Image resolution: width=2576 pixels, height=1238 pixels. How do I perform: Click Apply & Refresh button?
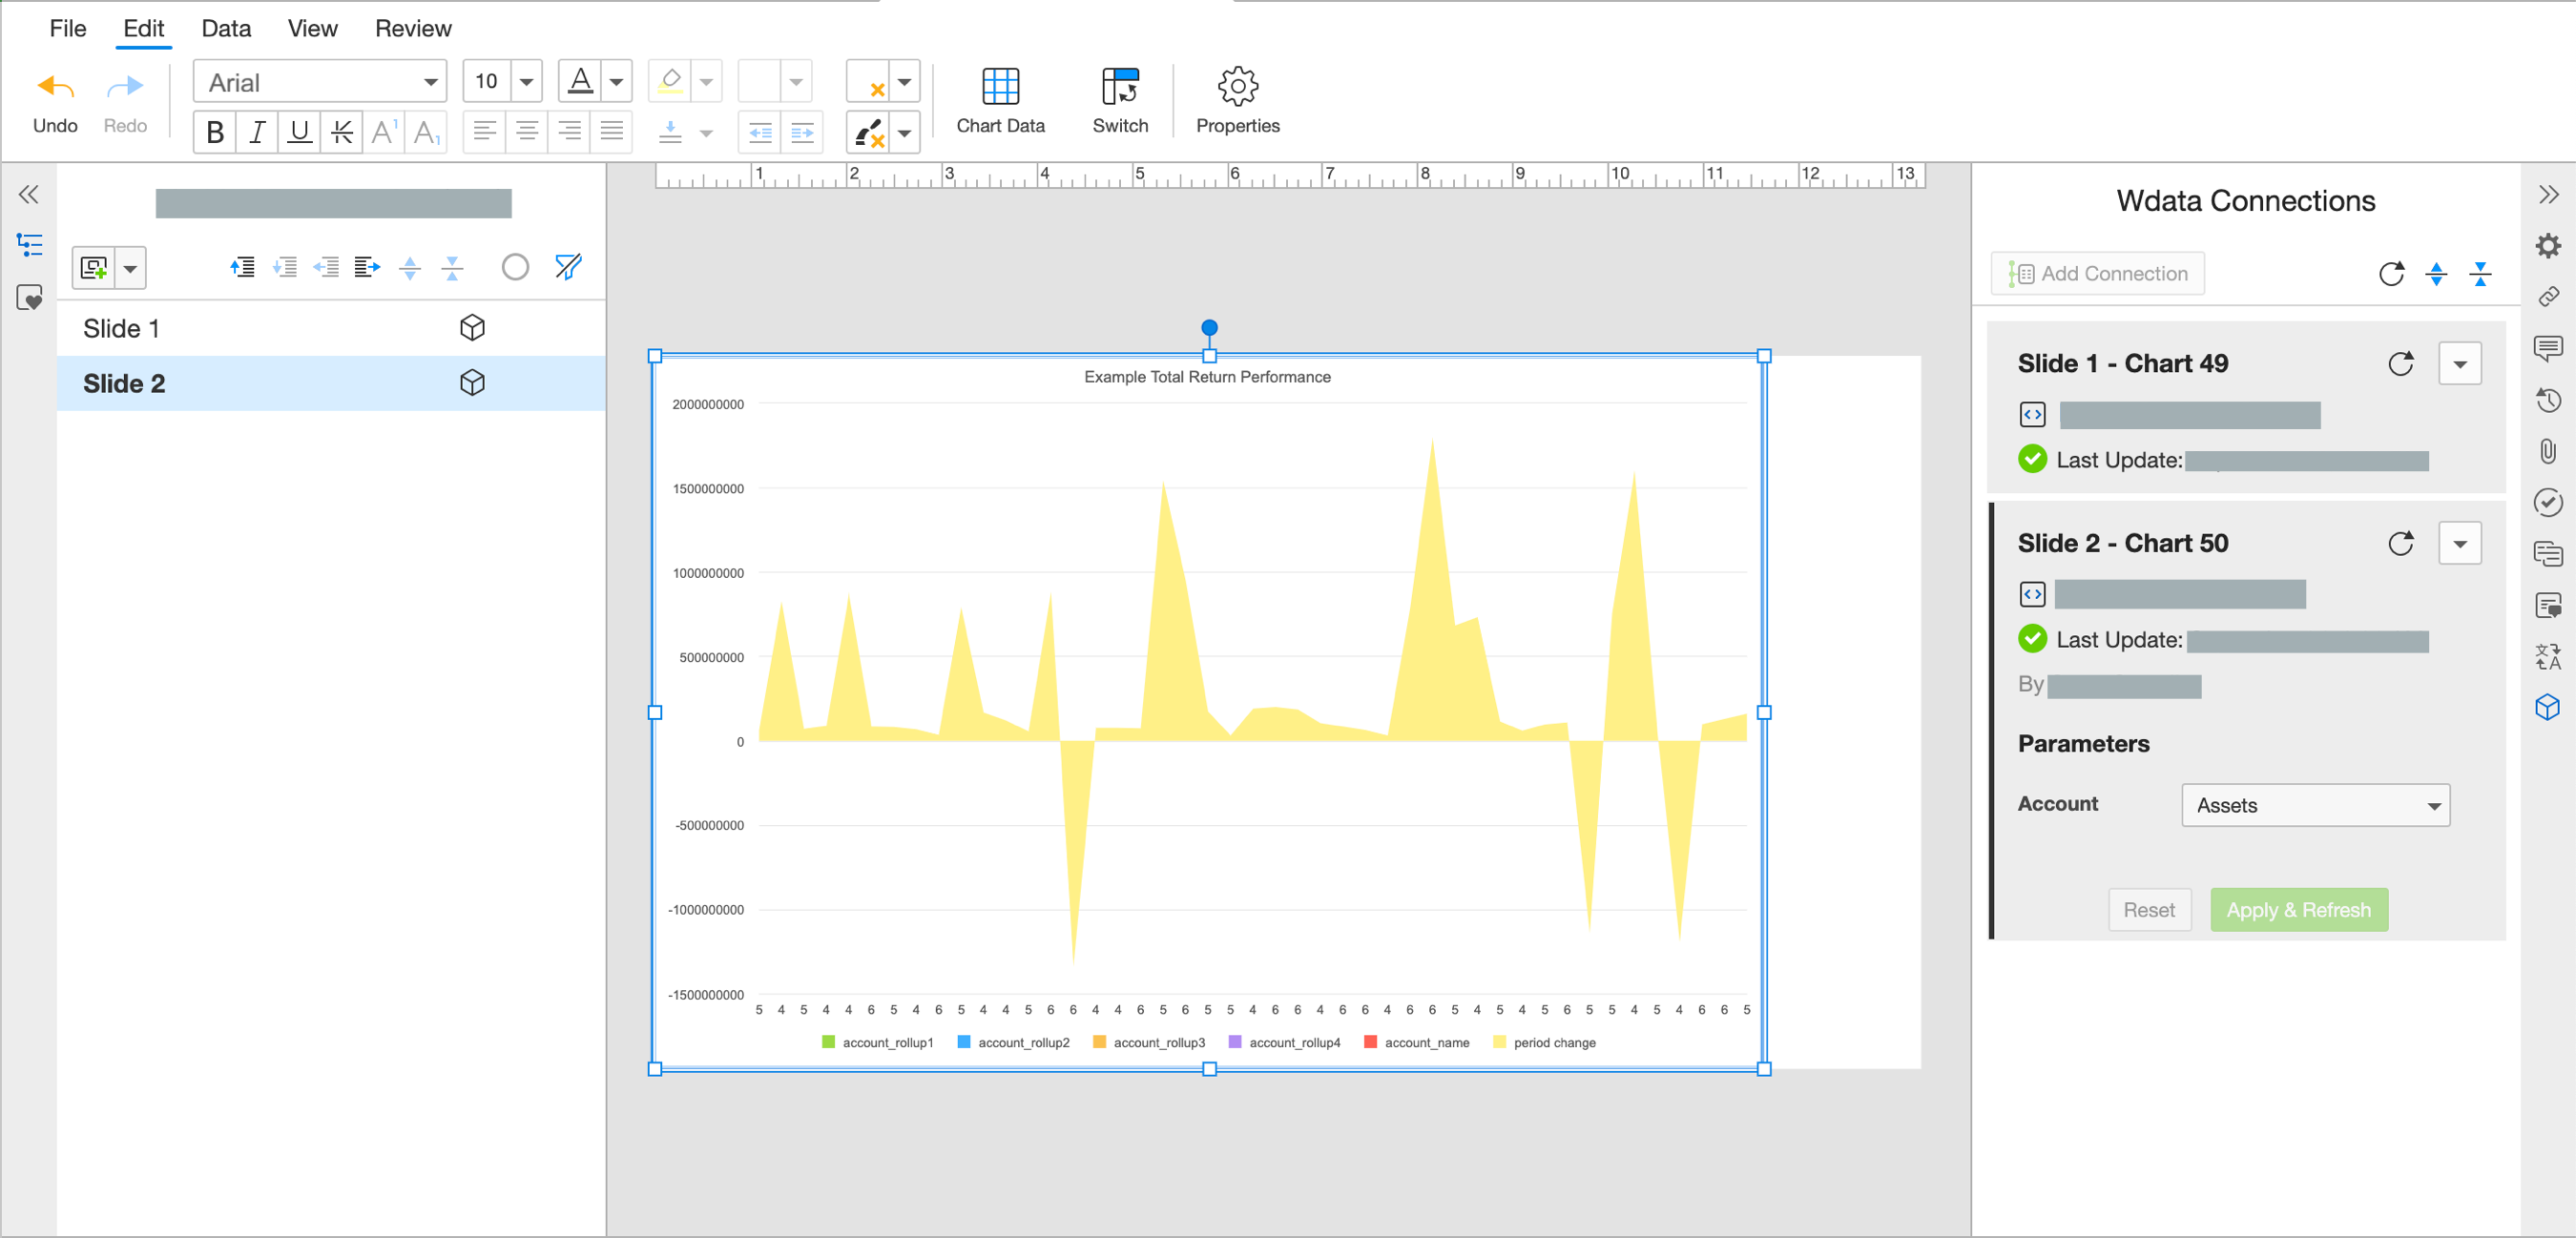pyautogui.click(x=2298, y=910)
